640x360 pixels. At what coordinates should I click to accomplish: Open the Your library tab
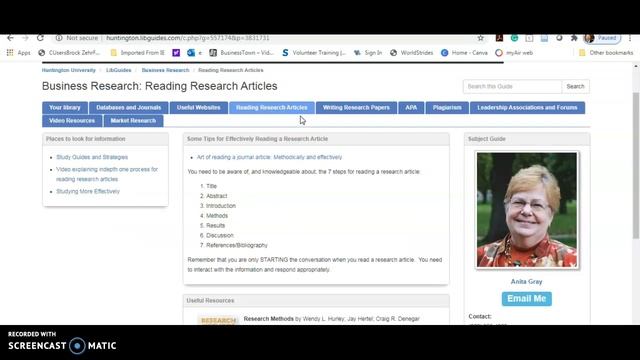(64, 108)
